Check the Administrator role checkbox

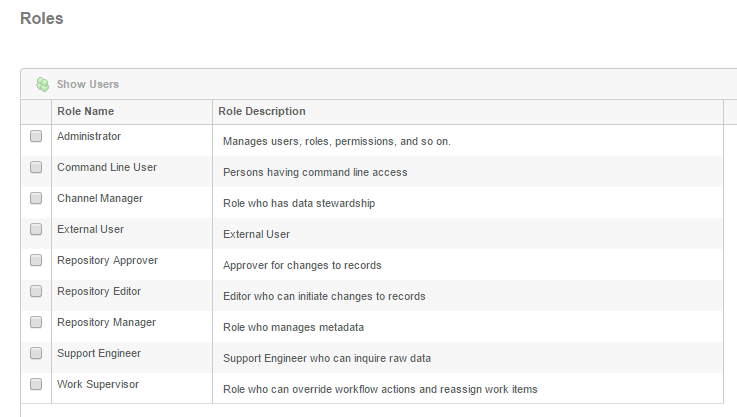[x=36, y=136]
